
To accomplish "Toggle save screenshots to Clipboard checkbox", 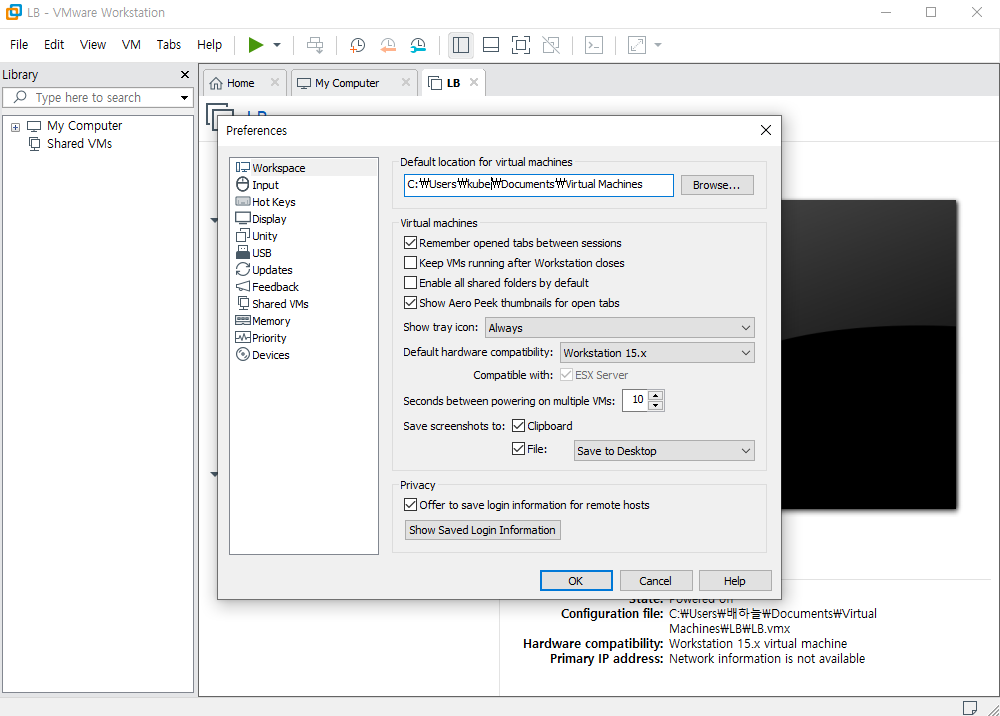I will tap(518, 426).
